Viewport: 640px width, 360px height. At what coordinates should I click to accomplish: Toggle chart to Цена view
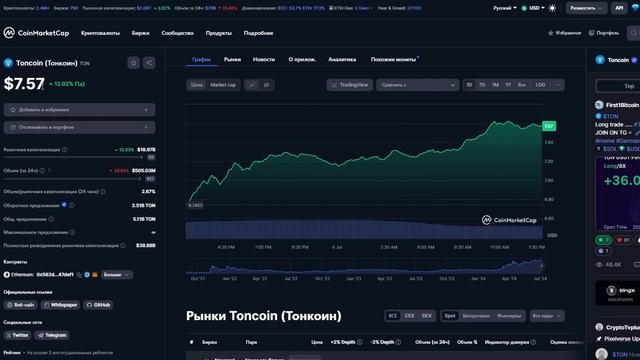coord(196,85)
